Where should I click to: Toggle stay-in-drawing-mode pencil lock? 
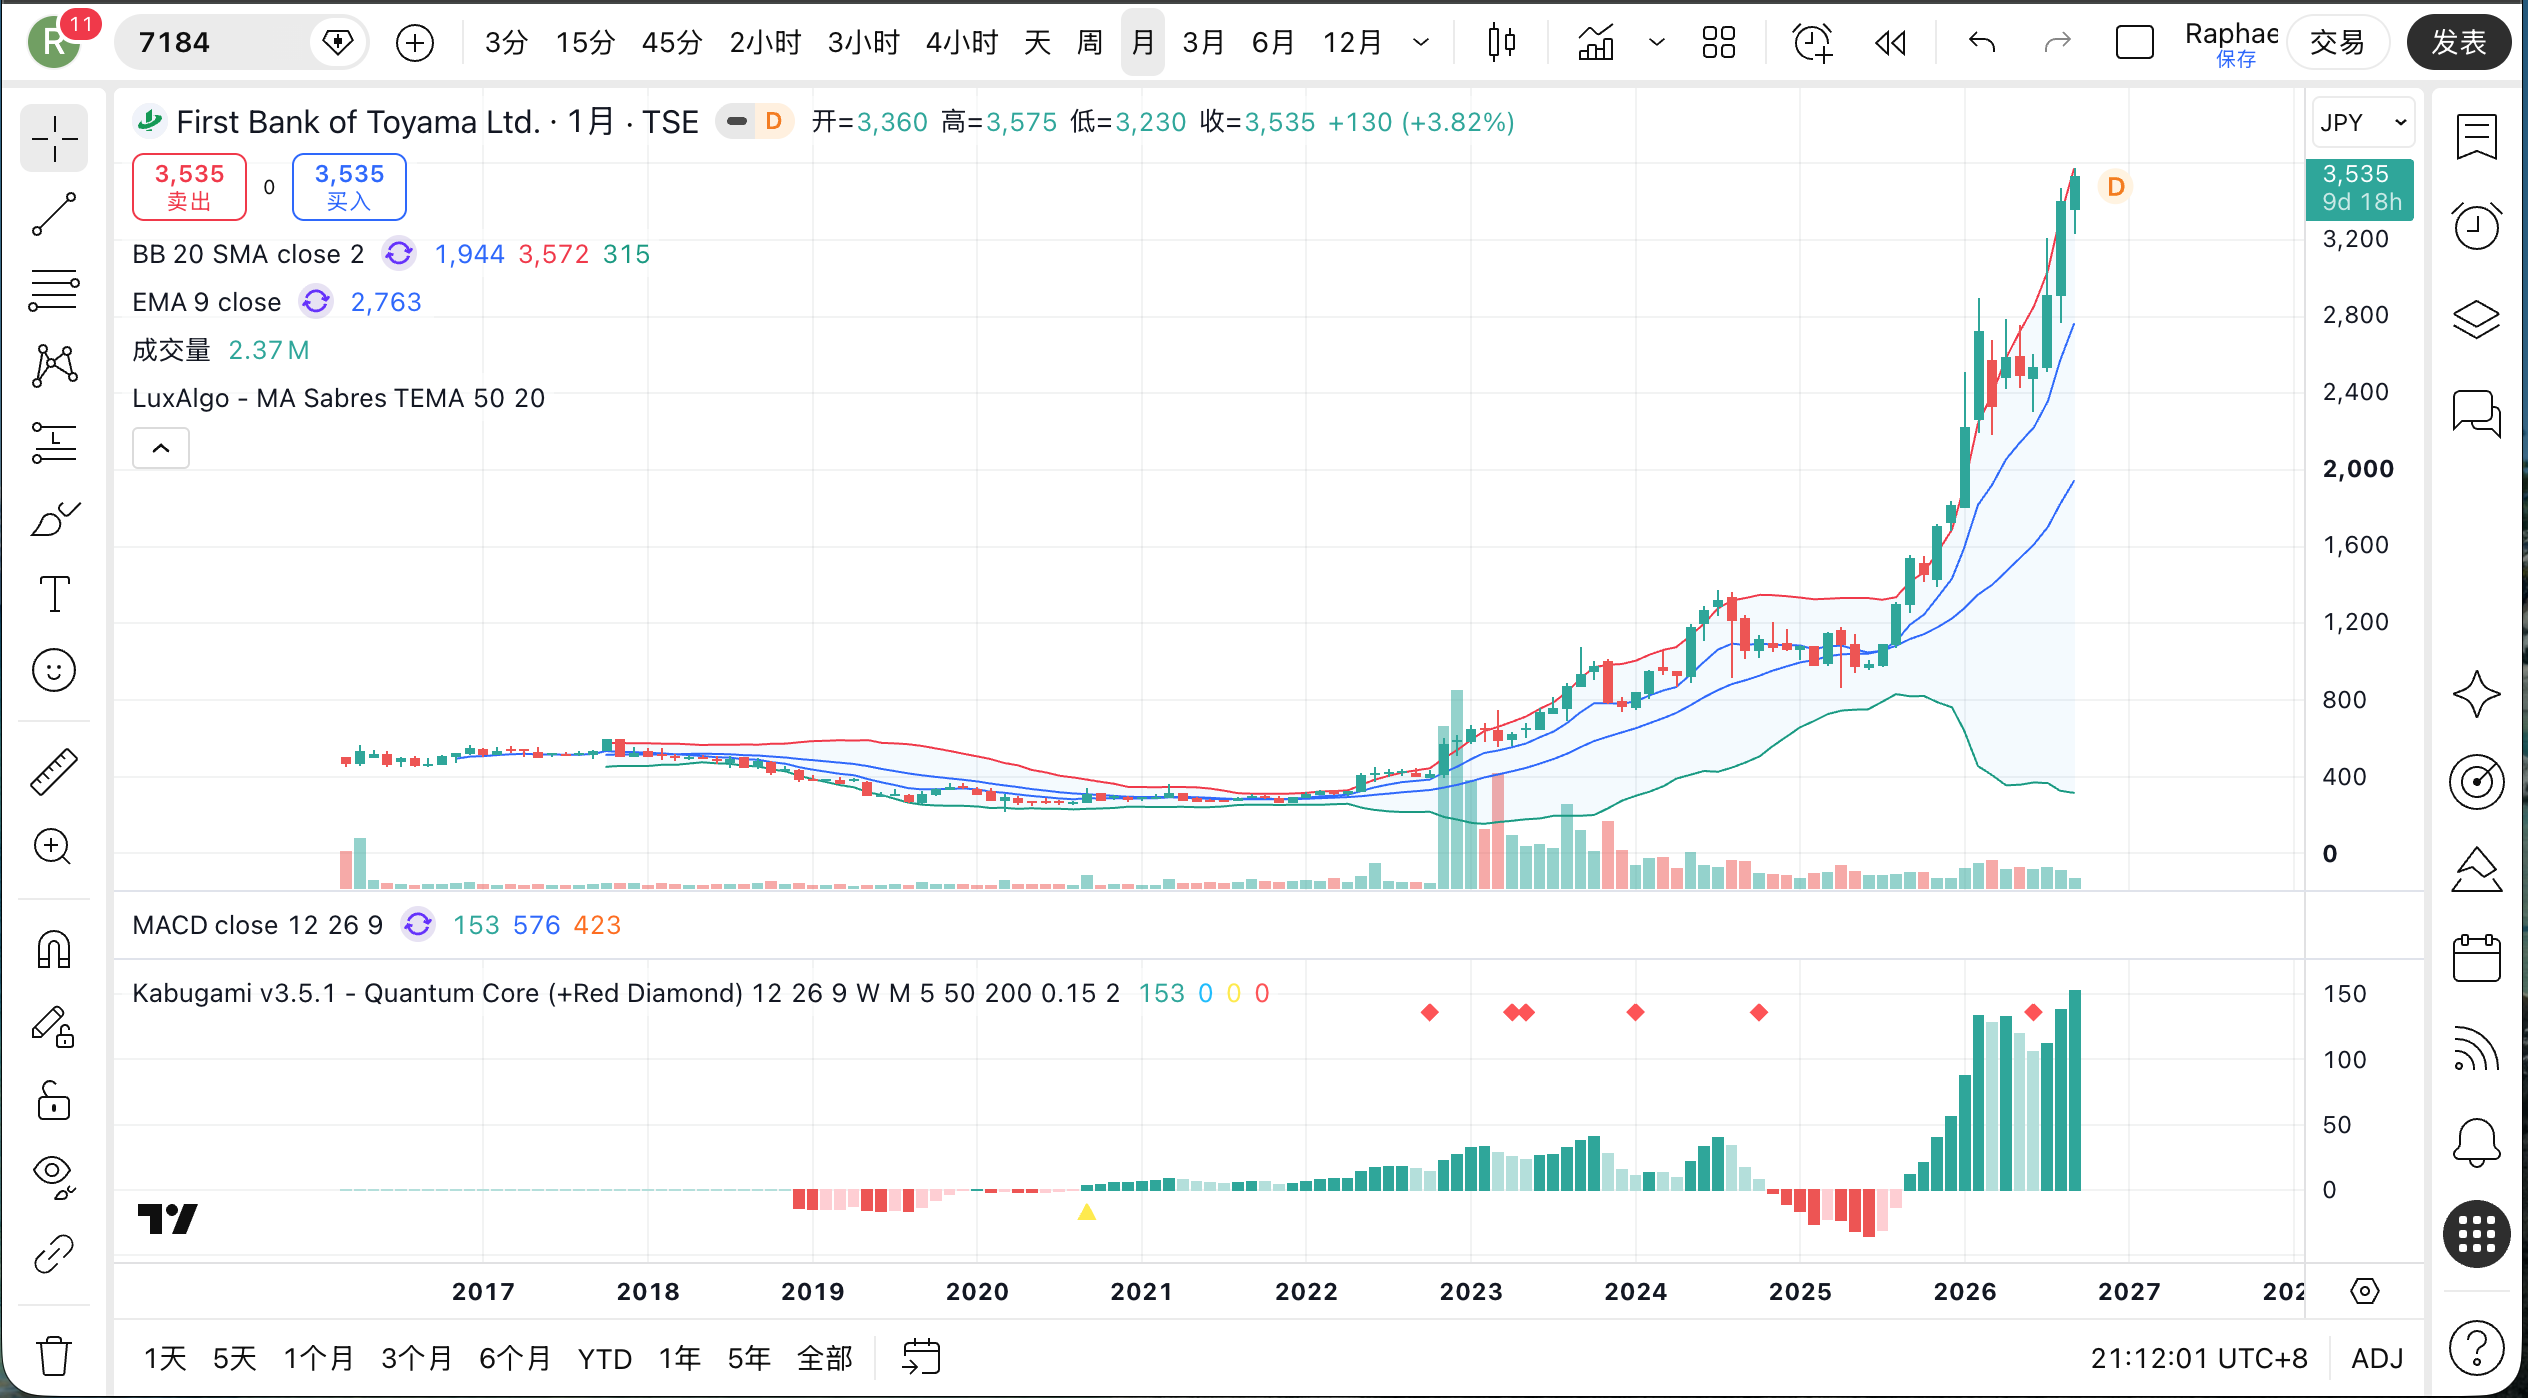[54, 1026]
